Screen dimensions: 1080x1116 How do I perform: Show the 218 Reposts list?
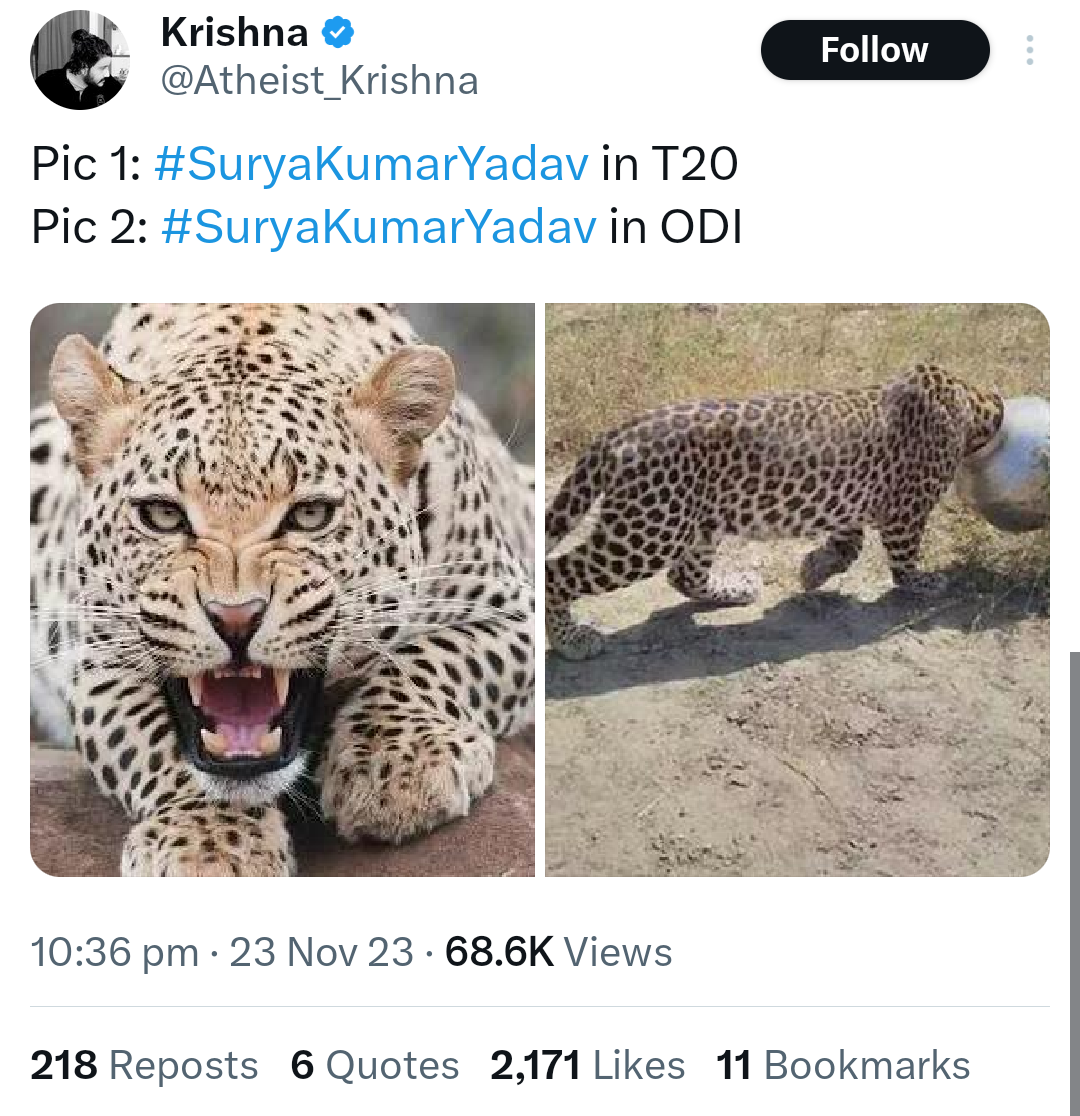(x=144, y=1066)
